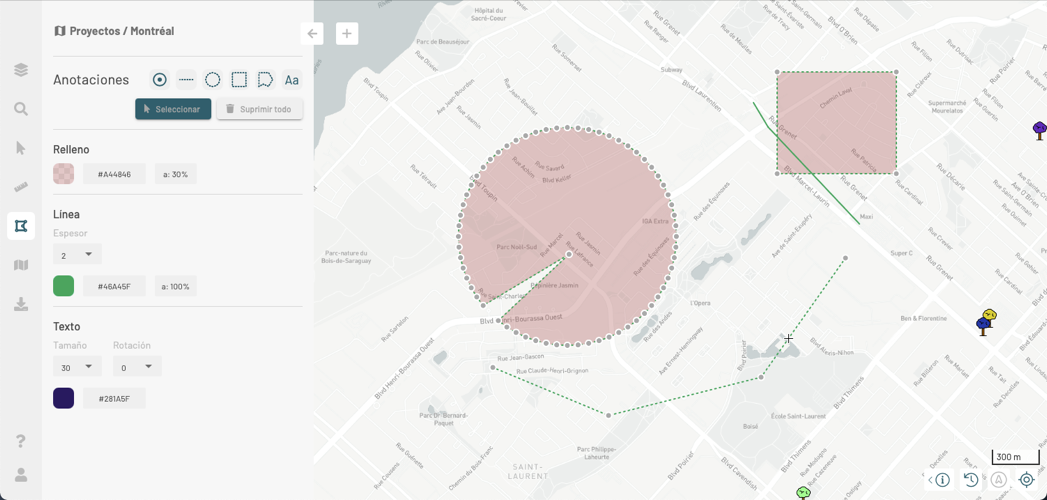Select the circle annotation tool
Viewport: 1047px width, 500px height.
tap(213, 80)
